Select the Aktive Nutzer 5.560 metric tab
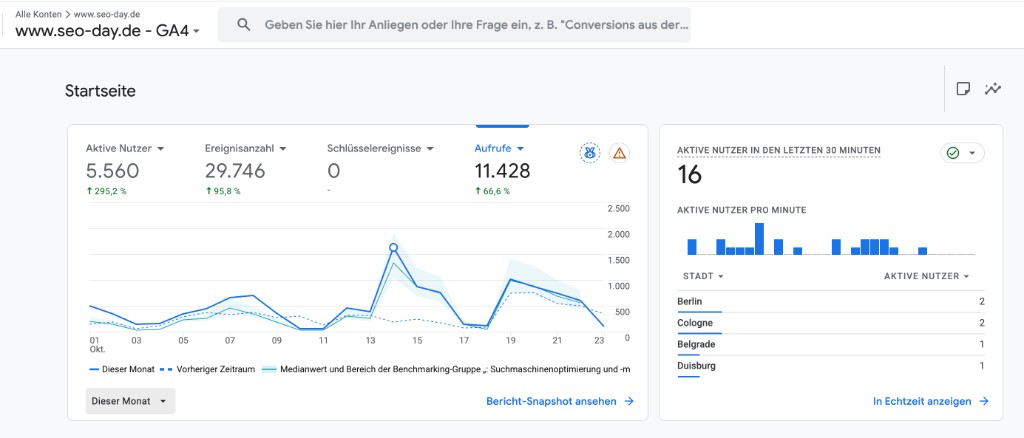Screen dimensions: 1024x438 coord(125,169)
